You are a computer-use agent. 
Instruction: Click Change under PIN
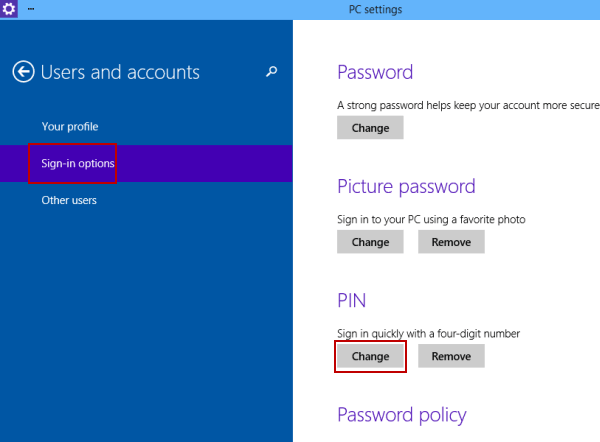(370, 356)
